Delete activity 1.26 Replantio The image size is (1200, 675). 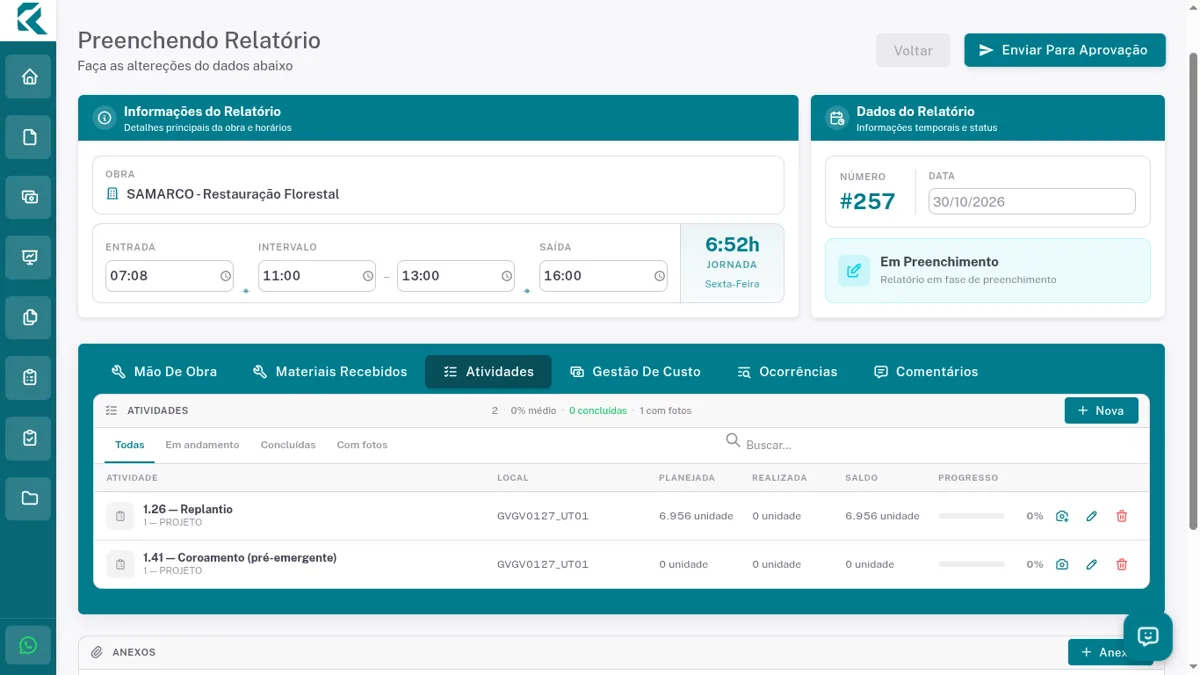point(1122,516)
